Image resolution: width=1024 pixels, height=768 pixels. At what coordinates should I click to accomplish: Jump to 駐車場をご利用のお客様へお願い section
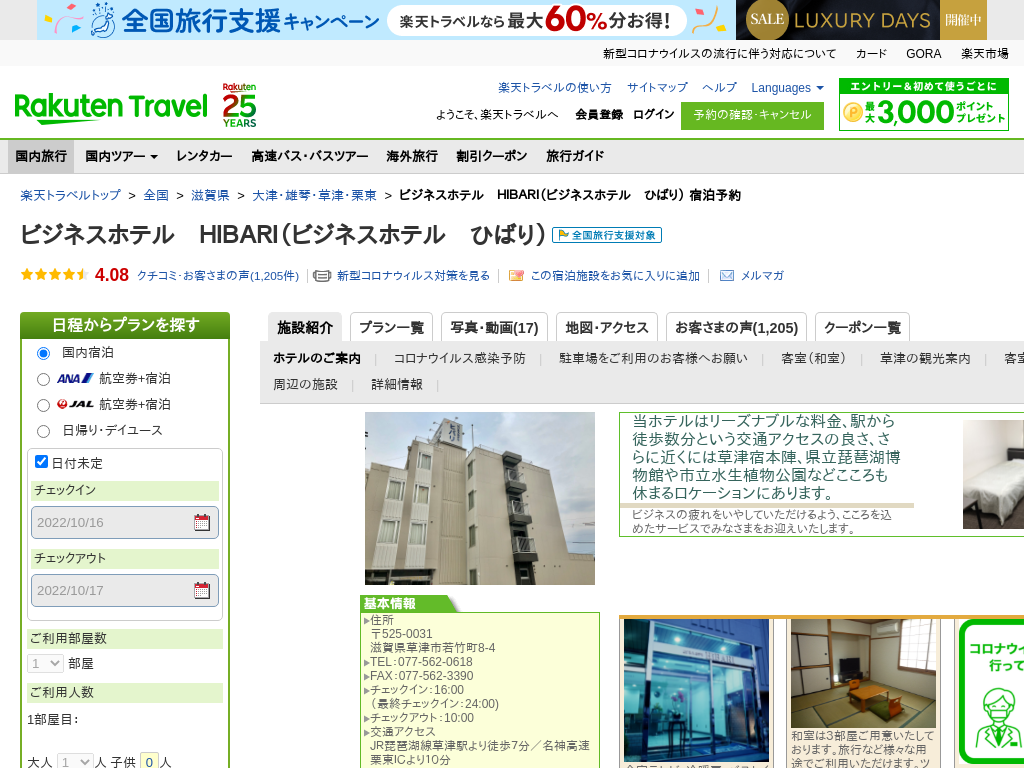(x=653, y=358)
